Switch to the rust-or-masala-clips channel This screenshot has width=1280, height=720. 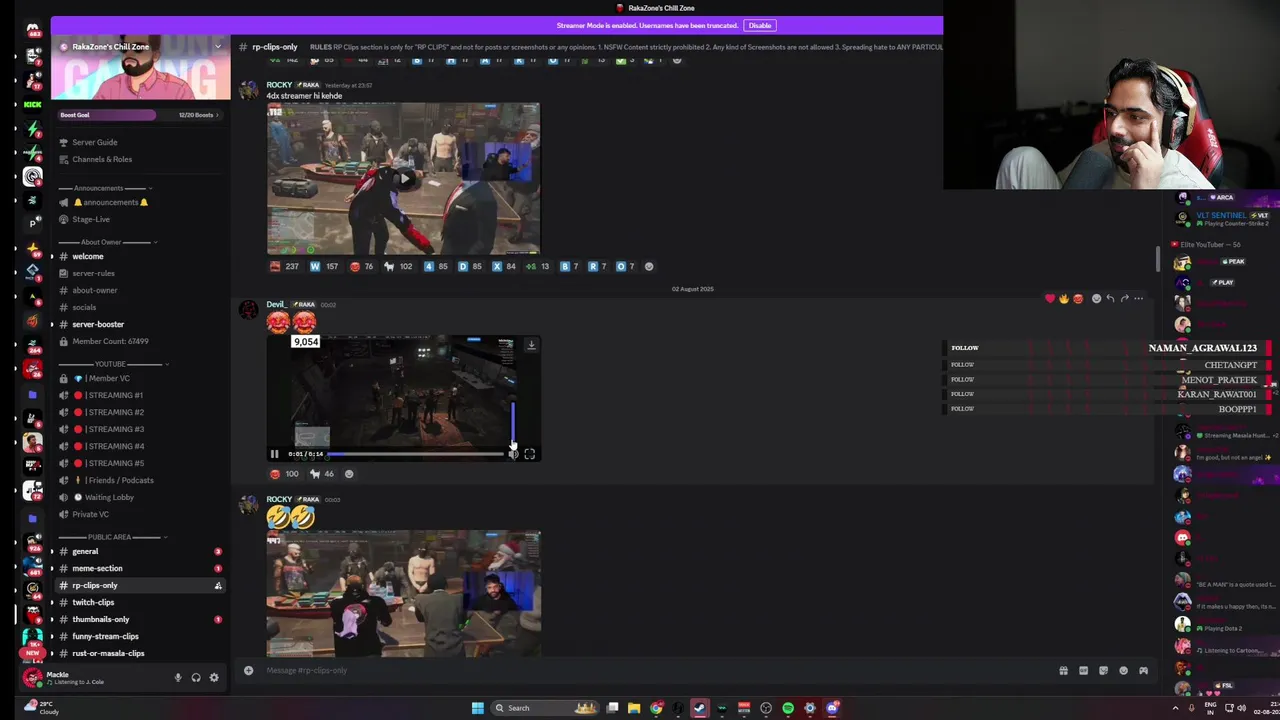coord(108,653)
